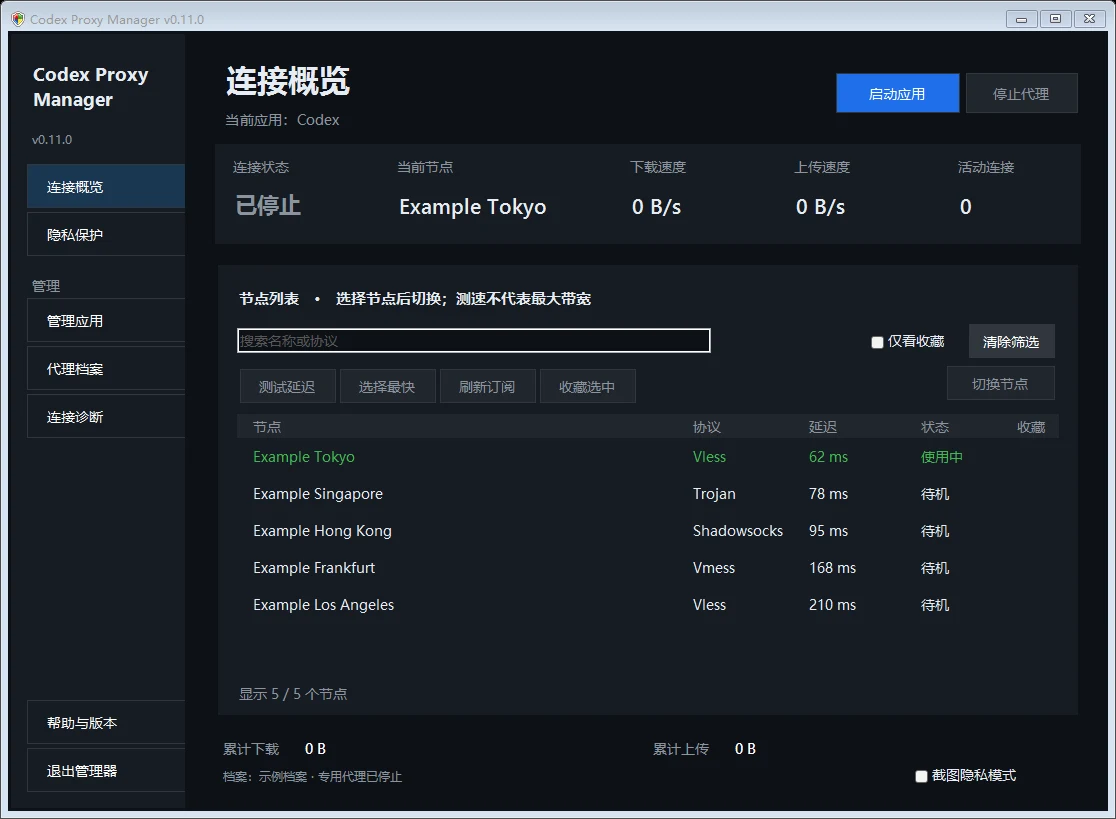This screenshot has height=819, width=1116.
Task: Focus the 搜索名称或协议 search field
Action: (474, 341)
